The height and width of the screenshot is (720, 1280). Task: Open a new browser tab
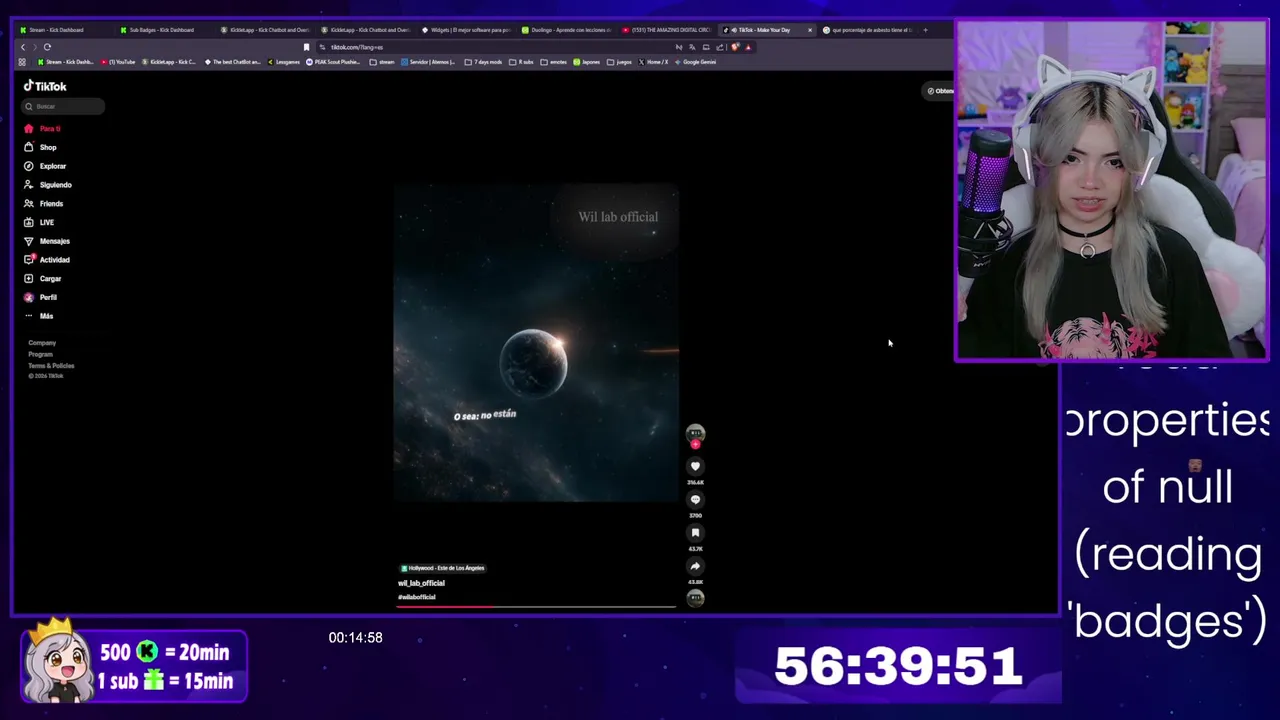pyautogui.click(x=925, y=30)
